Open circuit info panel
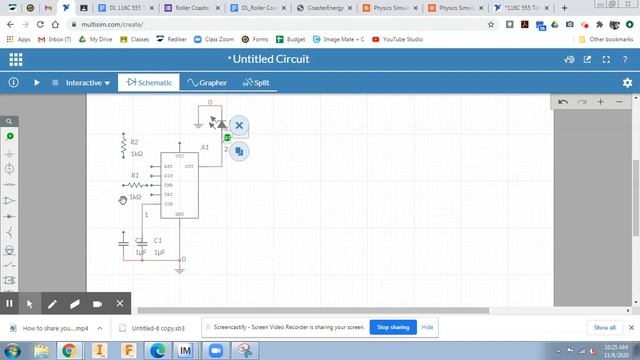 pyautogui.click(x=13, y=82)
